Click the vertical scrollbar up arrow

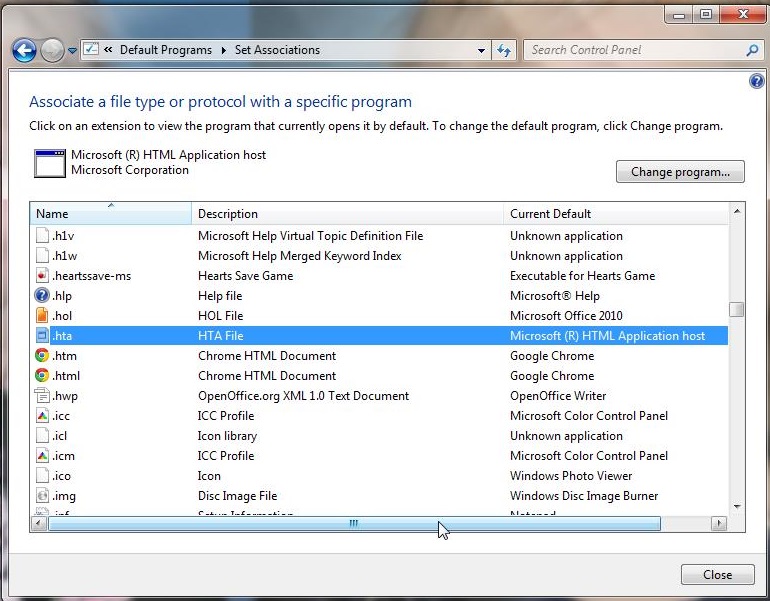click(737, 211)
